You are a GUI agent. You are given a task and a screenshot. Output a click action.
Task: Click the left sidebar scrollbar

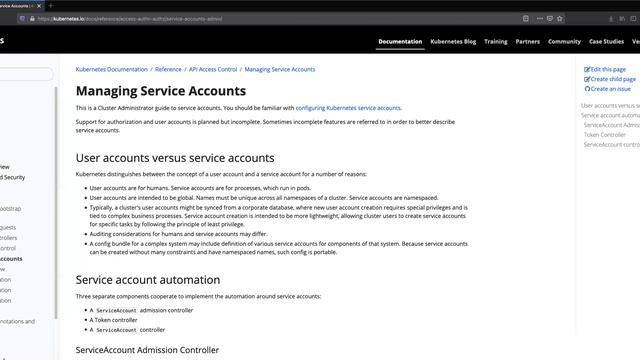[x=56, y=202]
